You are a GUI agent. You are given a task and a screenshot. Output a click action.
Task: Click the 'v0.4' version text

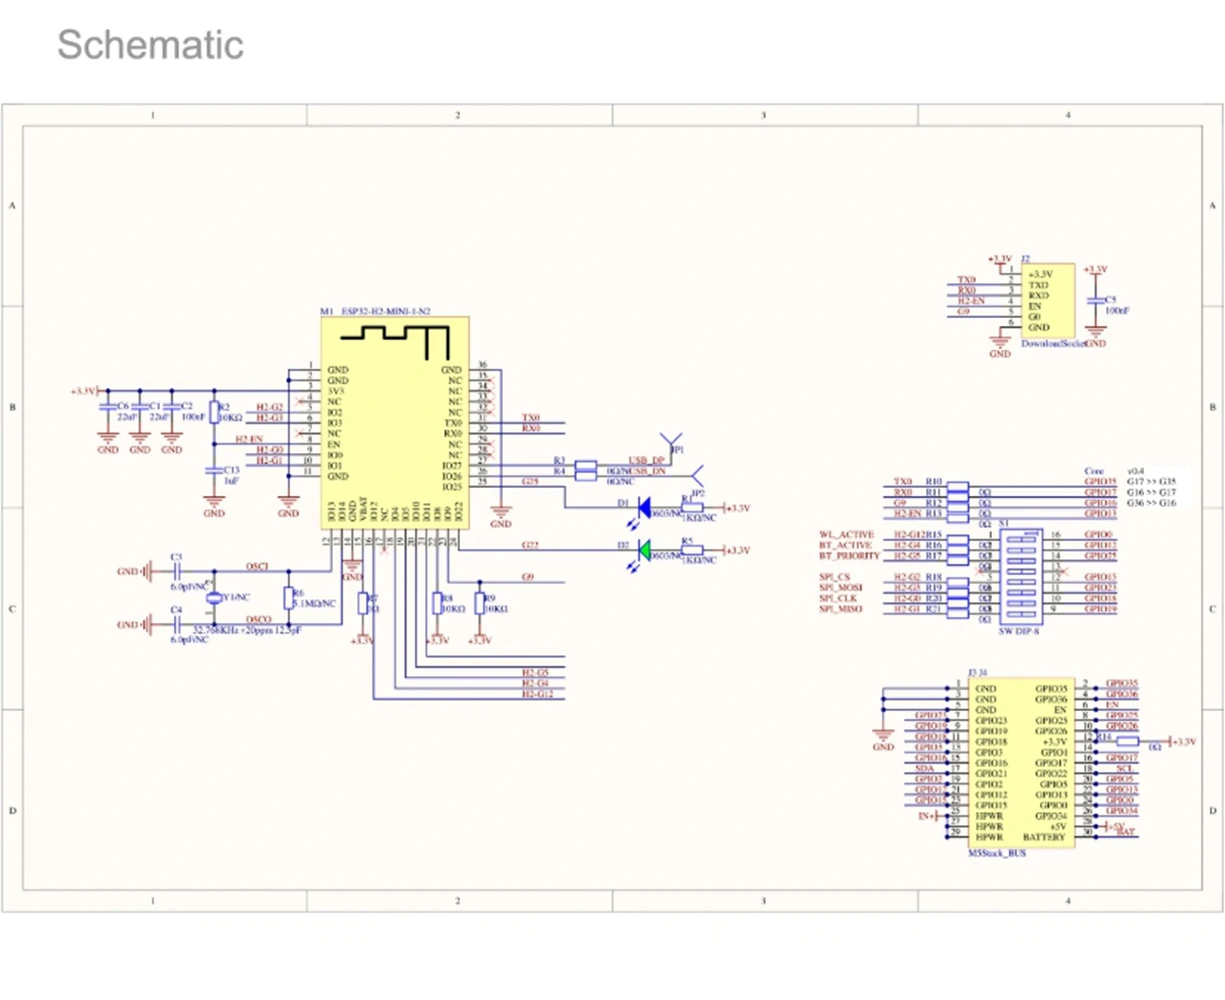click(1135, 470)
